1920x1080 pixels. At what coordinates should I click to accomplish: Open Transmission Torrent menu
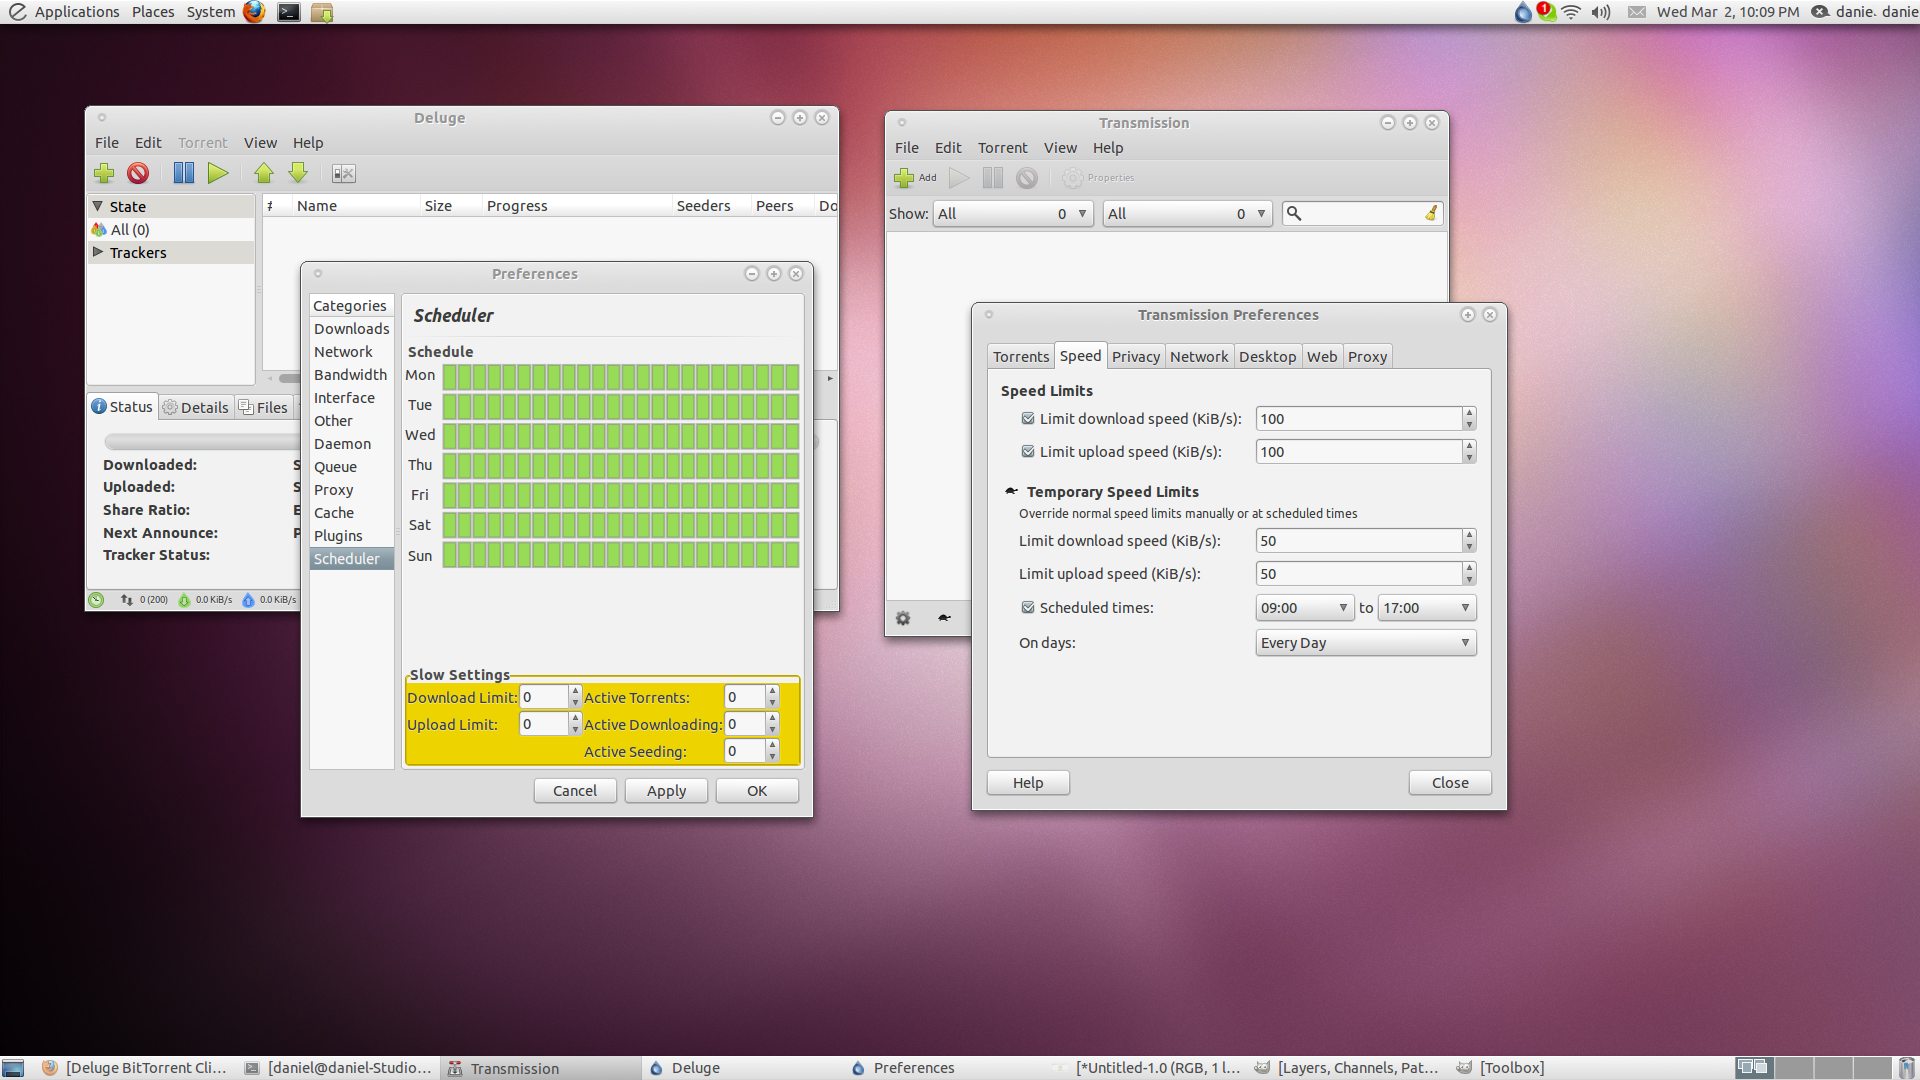(1002, 148)
